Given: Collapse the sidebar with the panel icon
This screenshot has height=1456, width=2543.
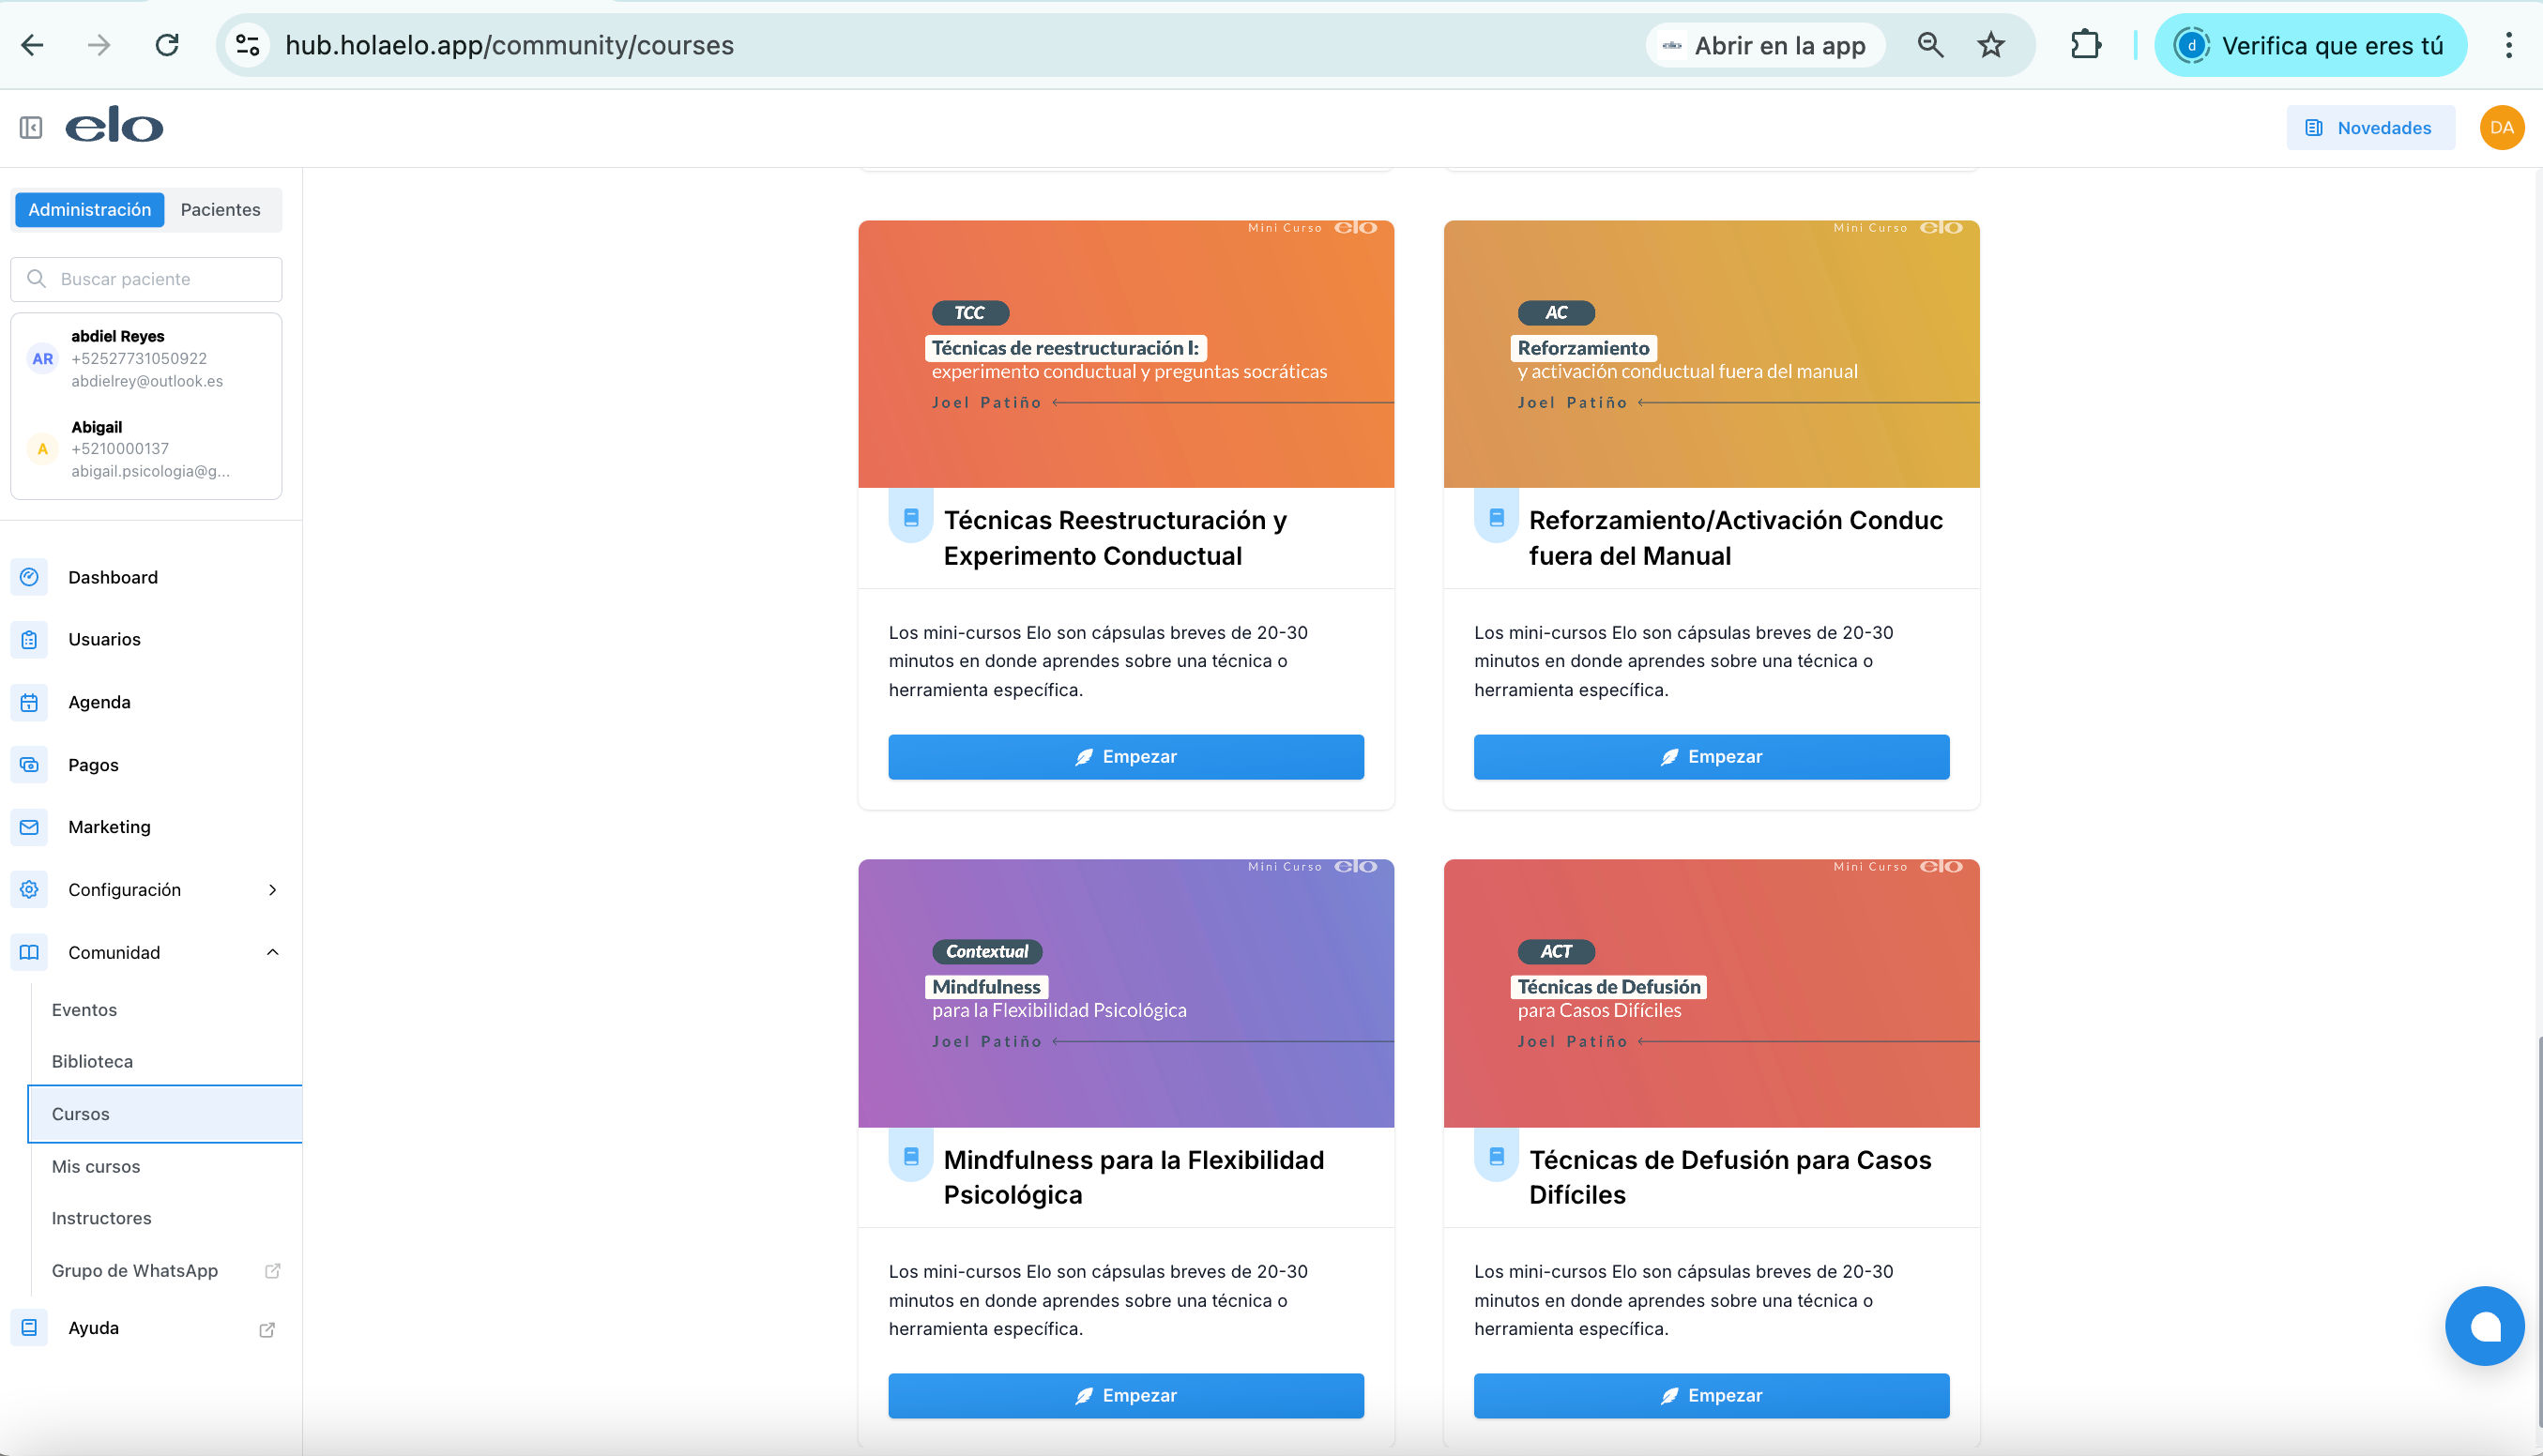Looking at the screenshot, I should click(x=31, y=127).
